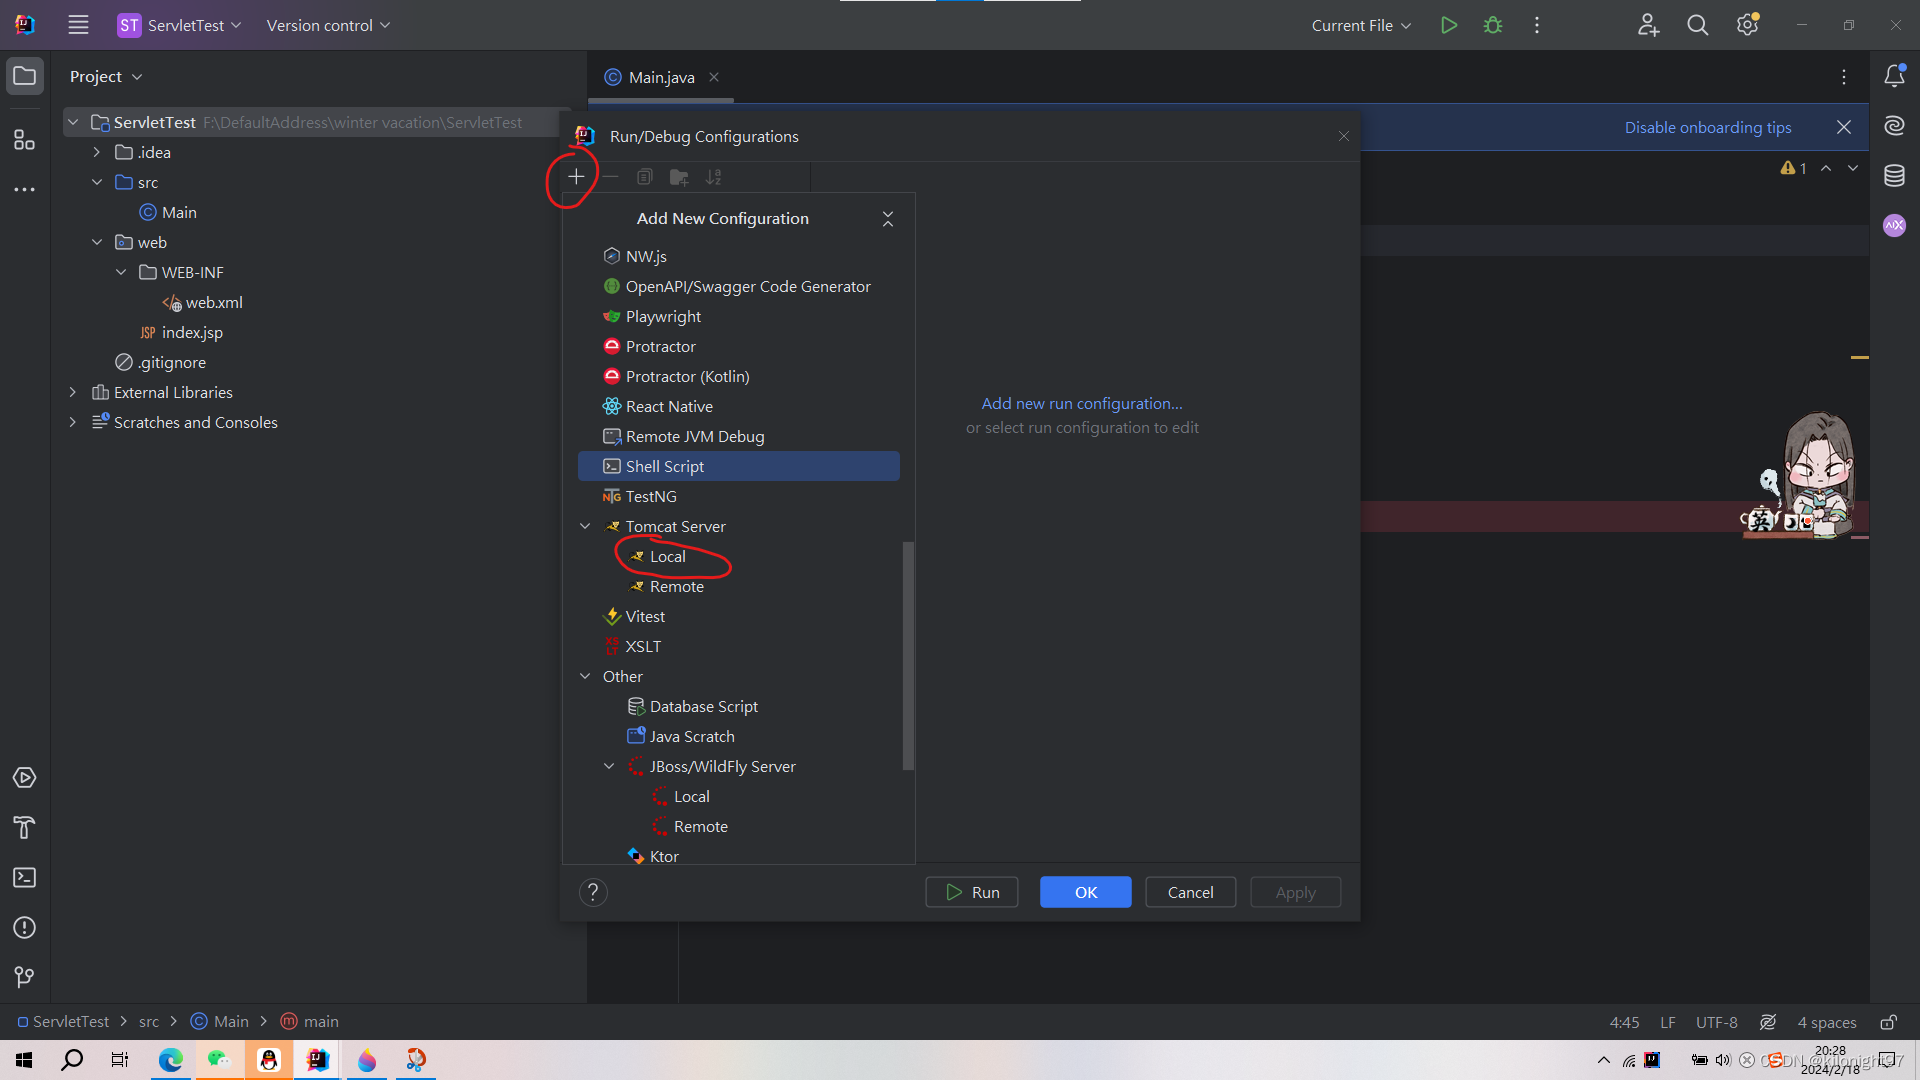This screenshot has height=1080, width=1920.
Task: Collapse the JBoss/WildFly Server node
Action: coord(609,766)
